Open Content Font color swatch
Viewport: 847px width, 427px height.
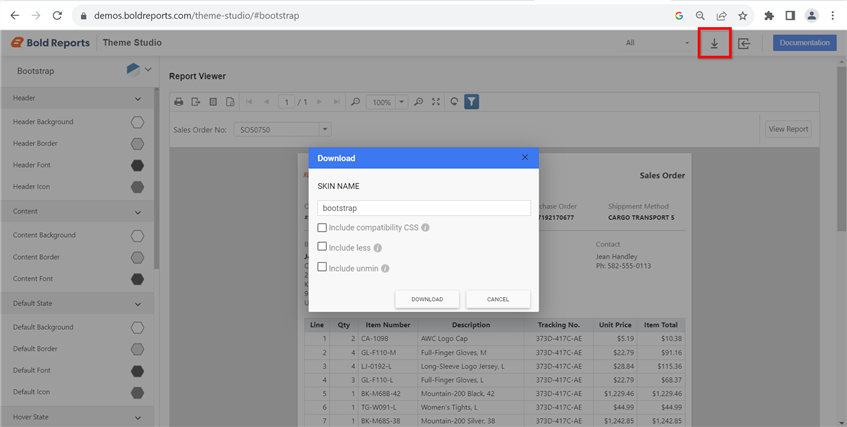pos(137,279)
